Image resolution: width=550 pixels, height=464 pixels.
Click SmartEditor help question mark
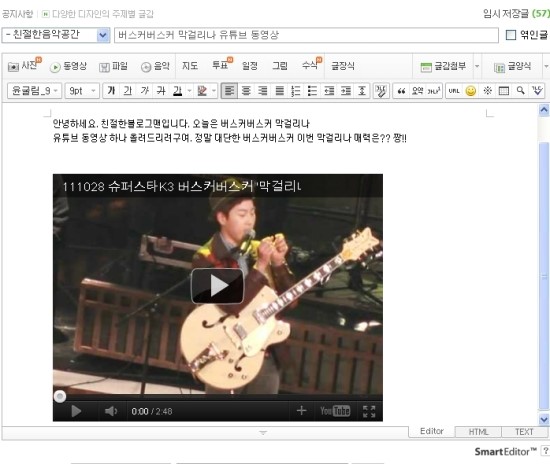546,451
